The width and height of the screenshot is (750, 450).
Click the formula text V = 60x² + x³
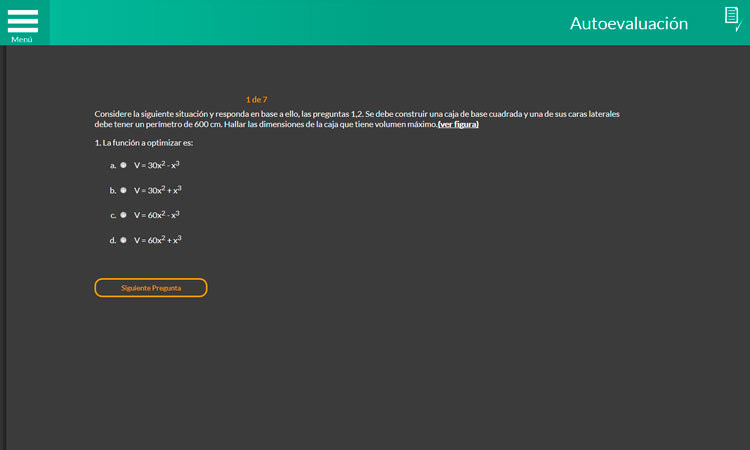pos(157,240)
